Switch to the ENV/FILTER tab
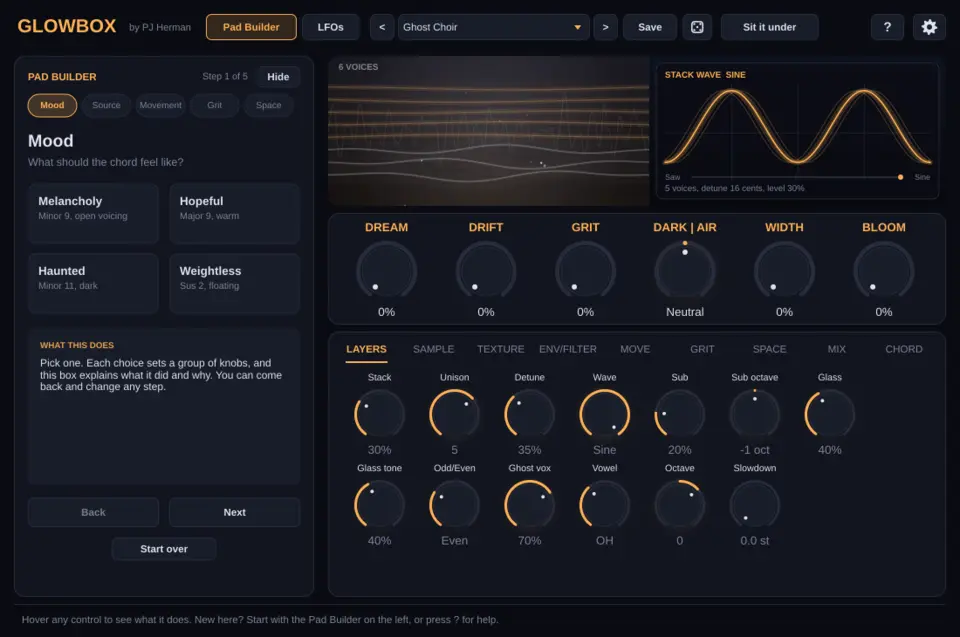960x637 pixels. click(x=568, y=349)
